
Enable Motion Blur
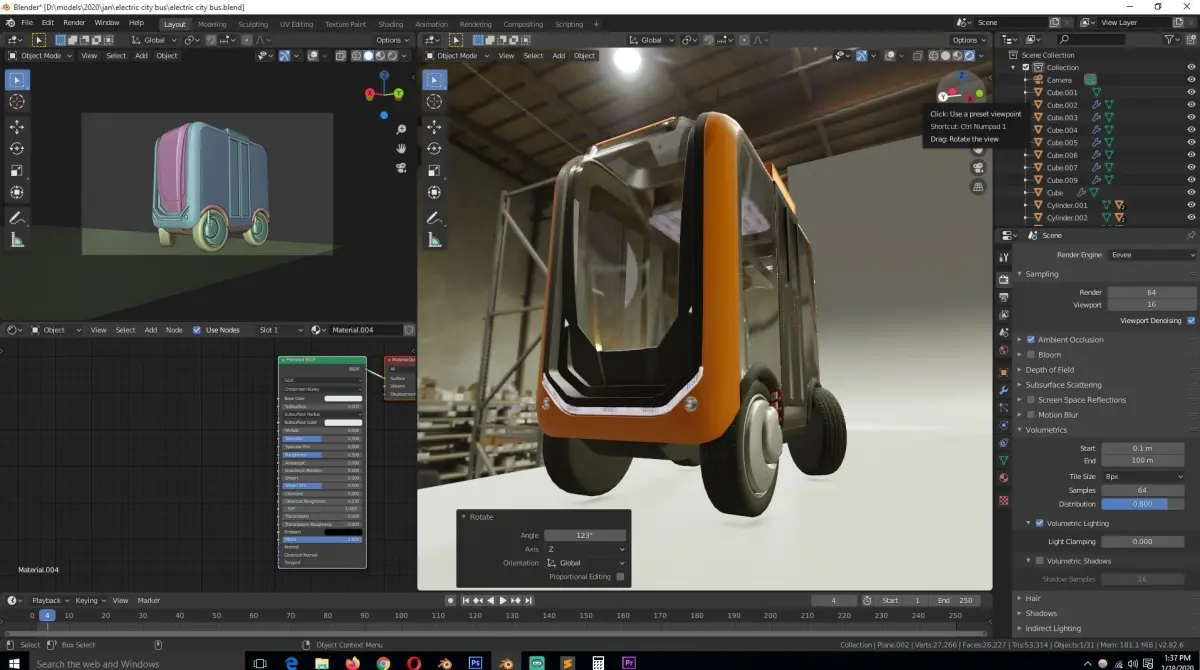click(1031, 414)
